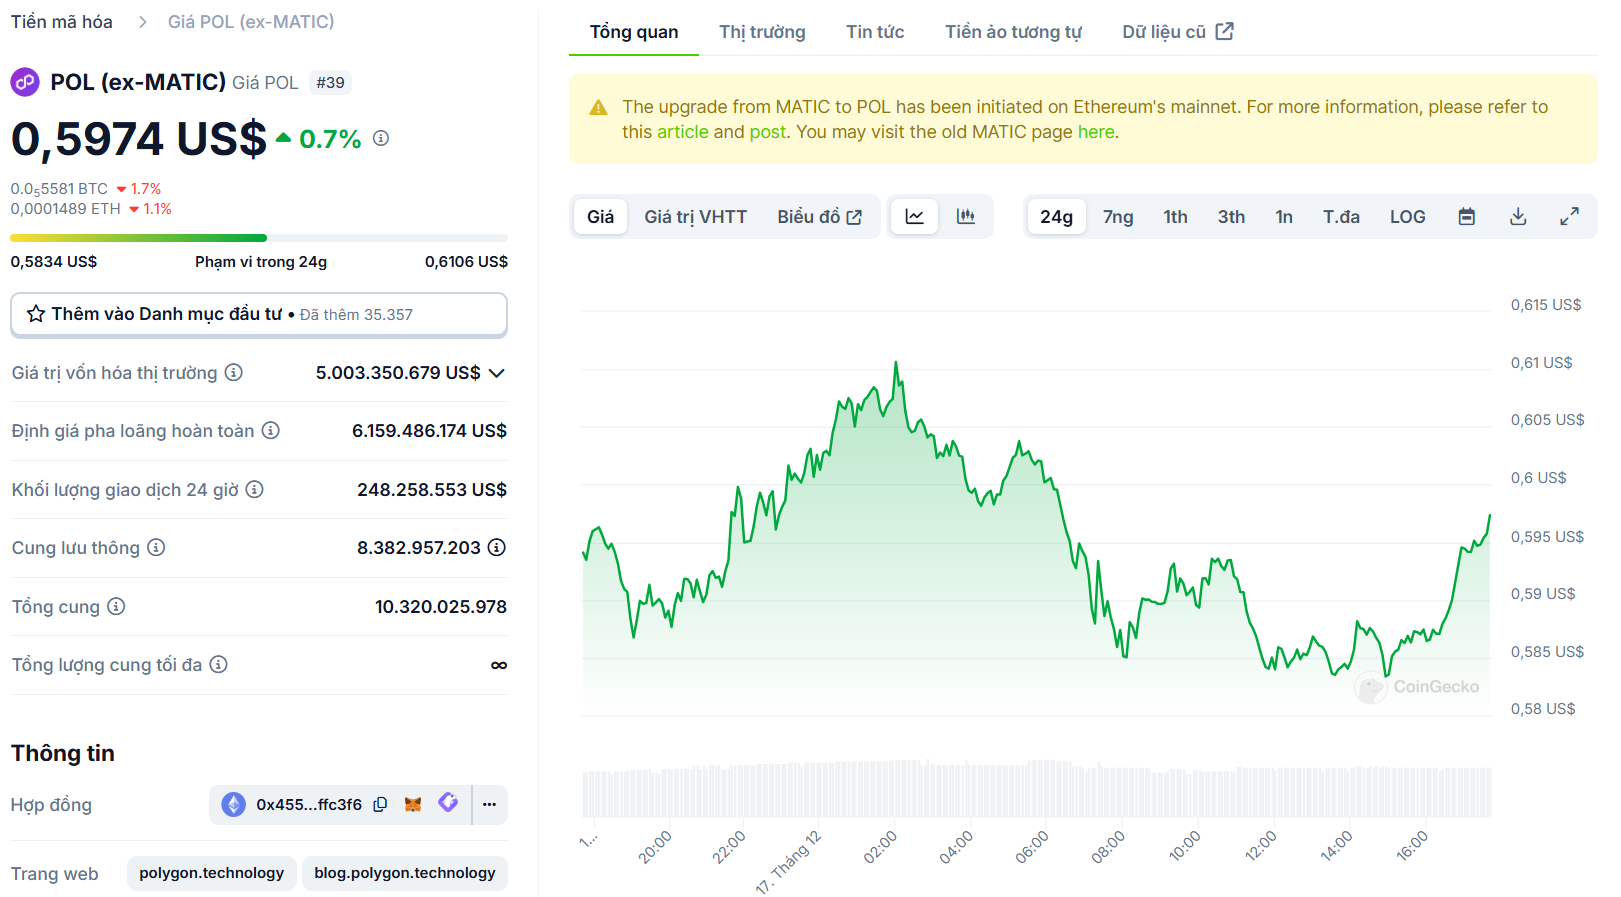Image resolution: width=1621 pixels, height=897 pixels.
Task: Expand market cap dropdown chevron
Action: pyautogui.click(x=497, y=373)
